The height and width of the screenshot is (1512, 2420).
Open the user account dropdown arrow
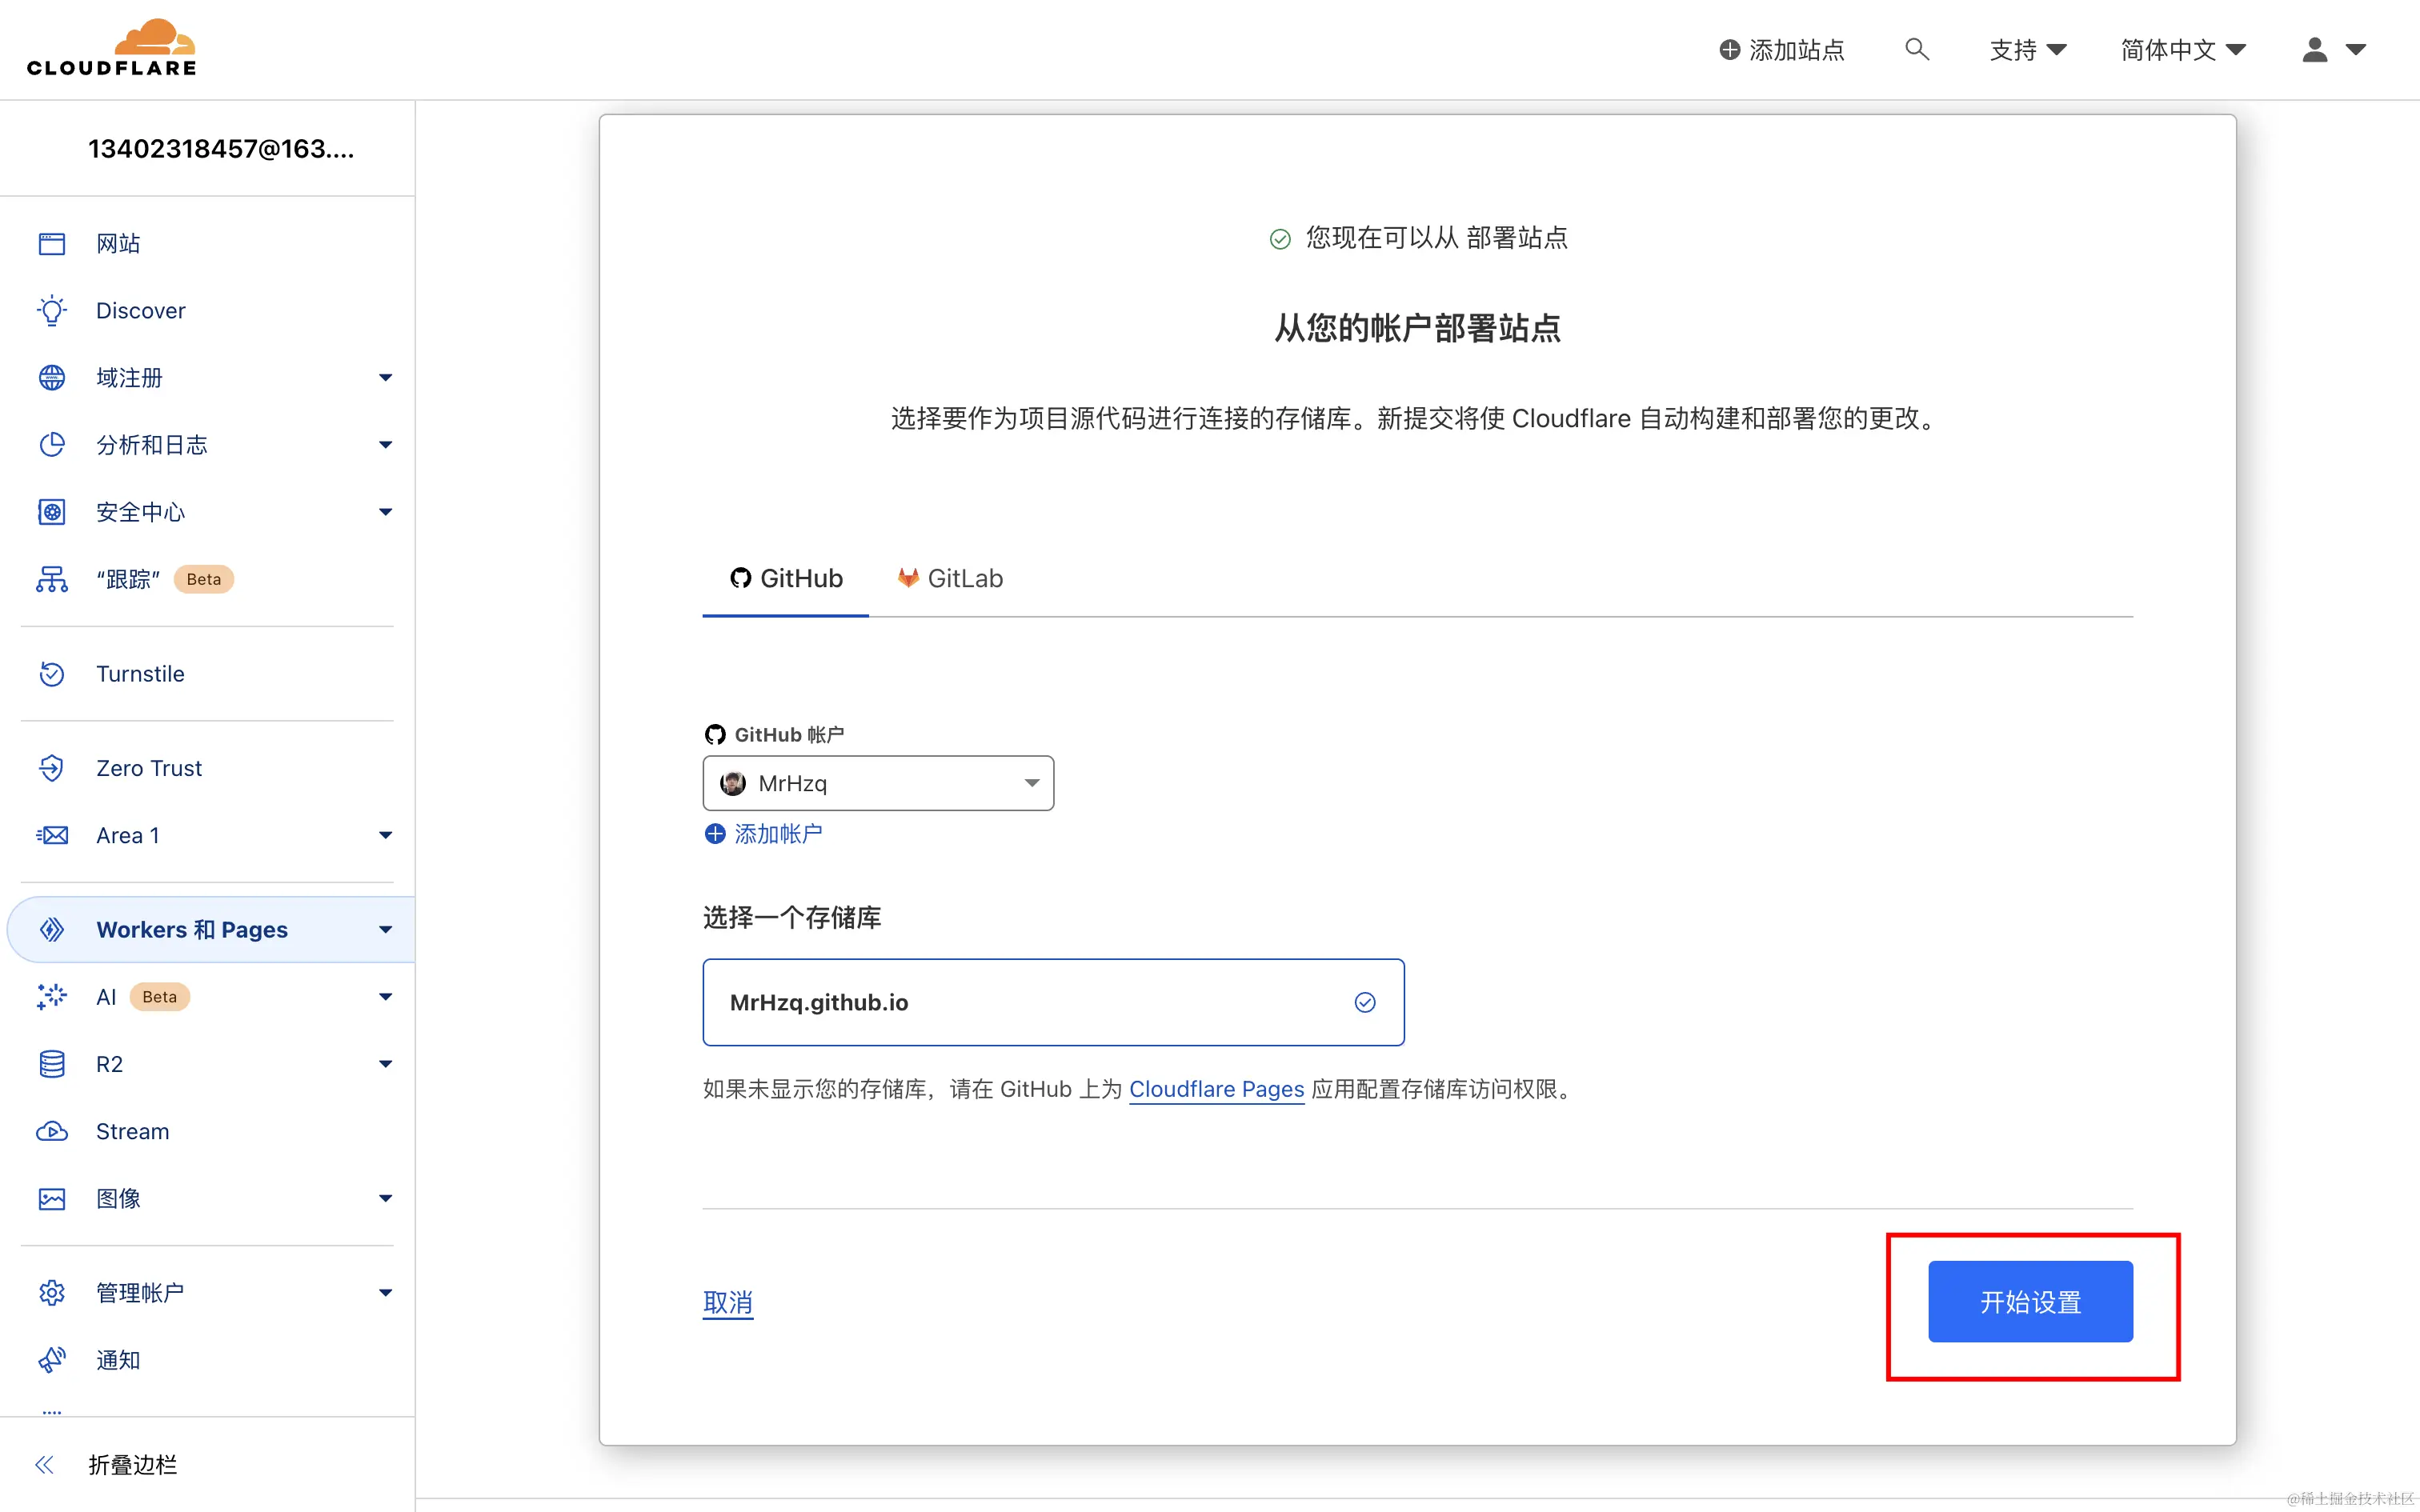pyautogui.click(x=2356, y=49)
